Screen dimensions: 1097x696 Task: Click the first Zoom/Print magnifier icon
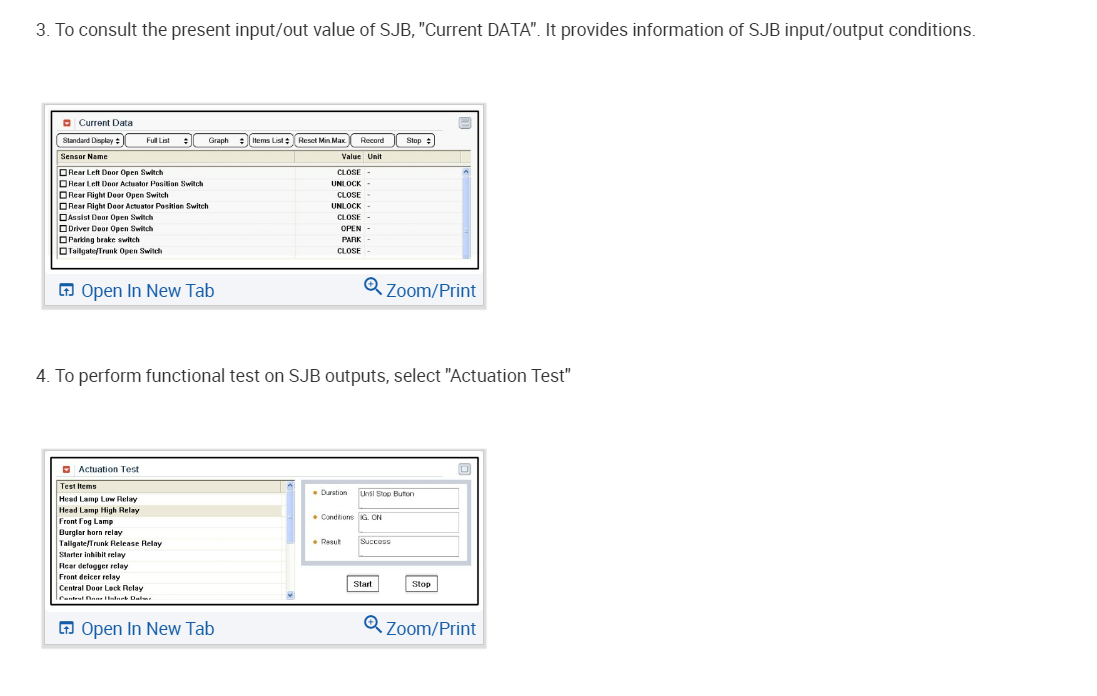point(372,287)
